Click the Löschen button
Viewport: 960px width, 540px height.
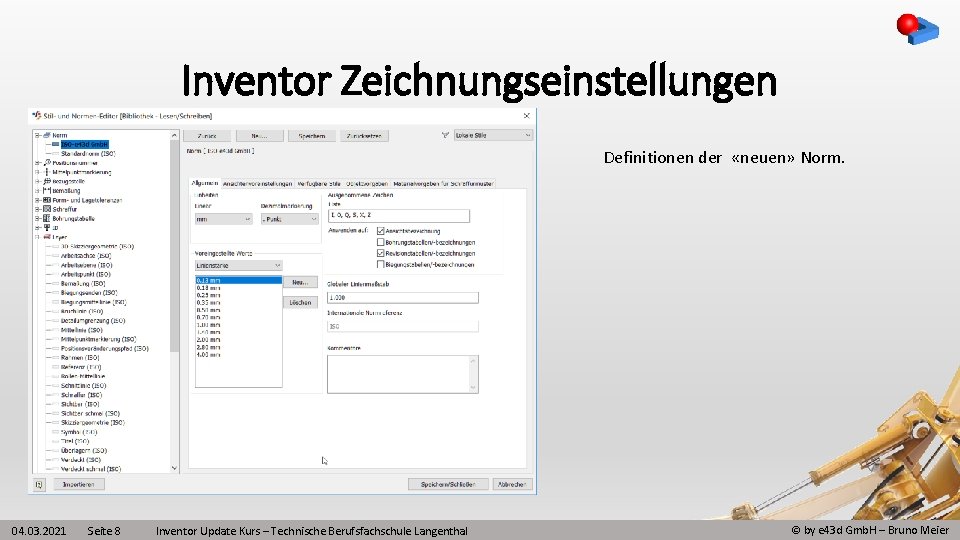[x=301, y=302]
